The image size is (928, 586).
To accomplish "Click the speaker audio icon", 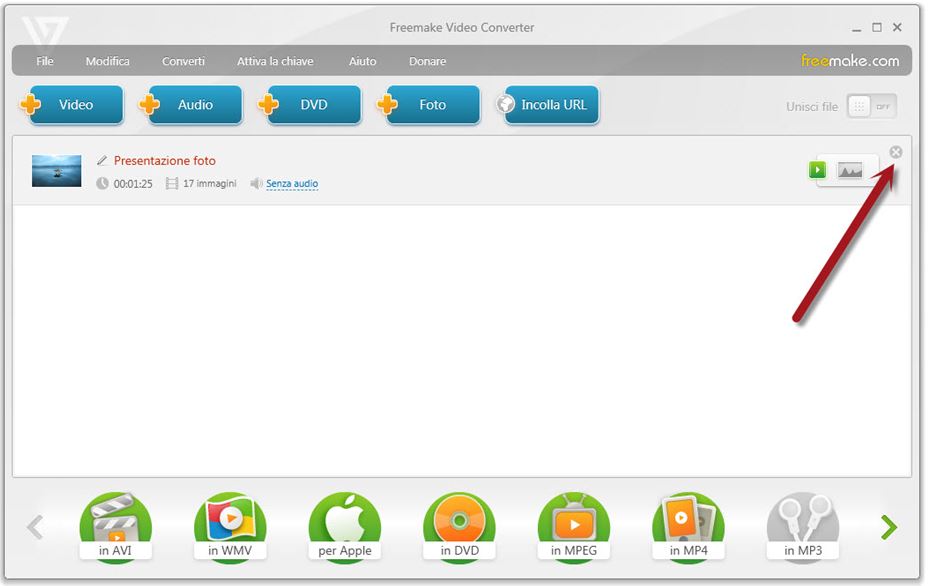I will point(256,183).
